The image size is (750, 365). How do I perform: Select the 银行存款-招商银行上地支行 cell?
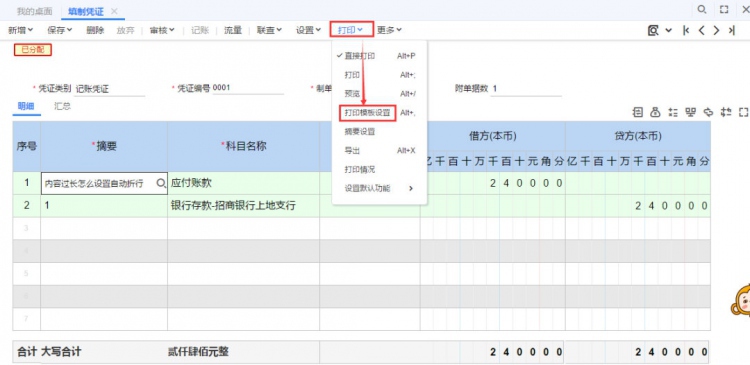click(243, 206)
